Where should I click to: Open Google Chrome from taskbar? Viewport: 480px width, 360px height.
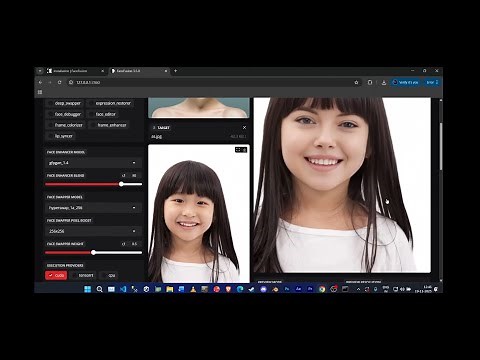point(322,289)
